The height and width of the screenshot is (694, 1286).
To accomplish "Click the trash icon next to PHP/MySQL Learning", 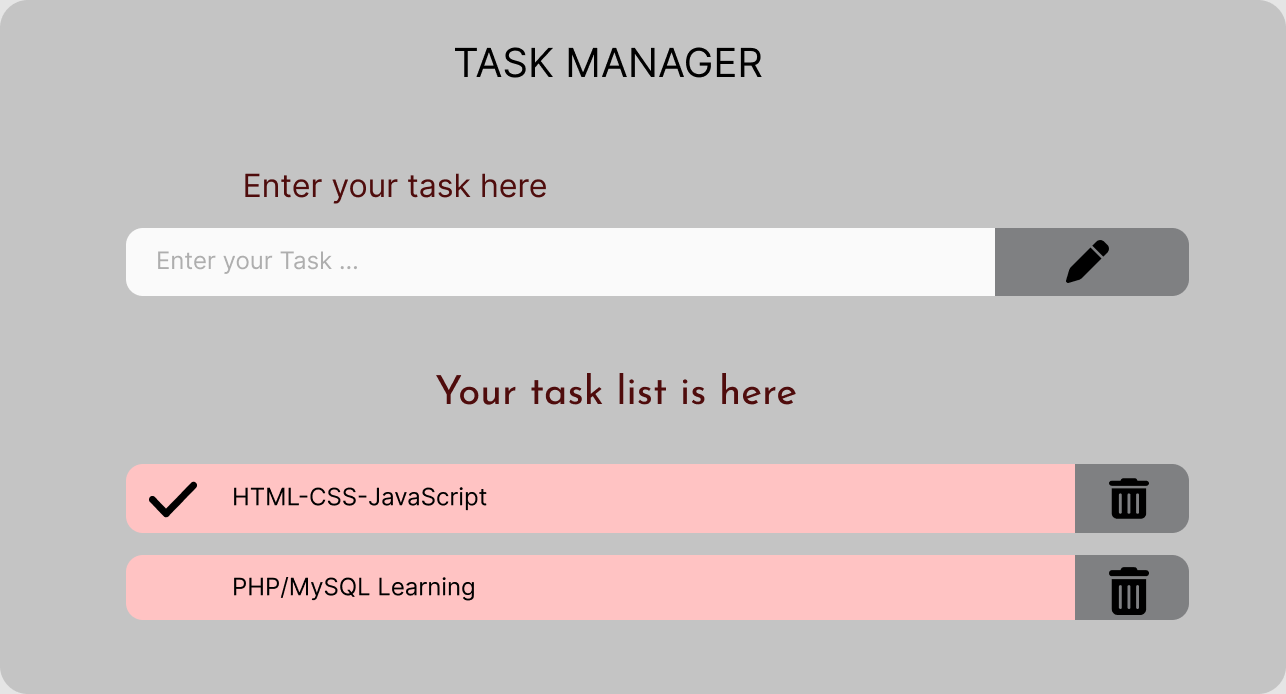I will 1130,588.
